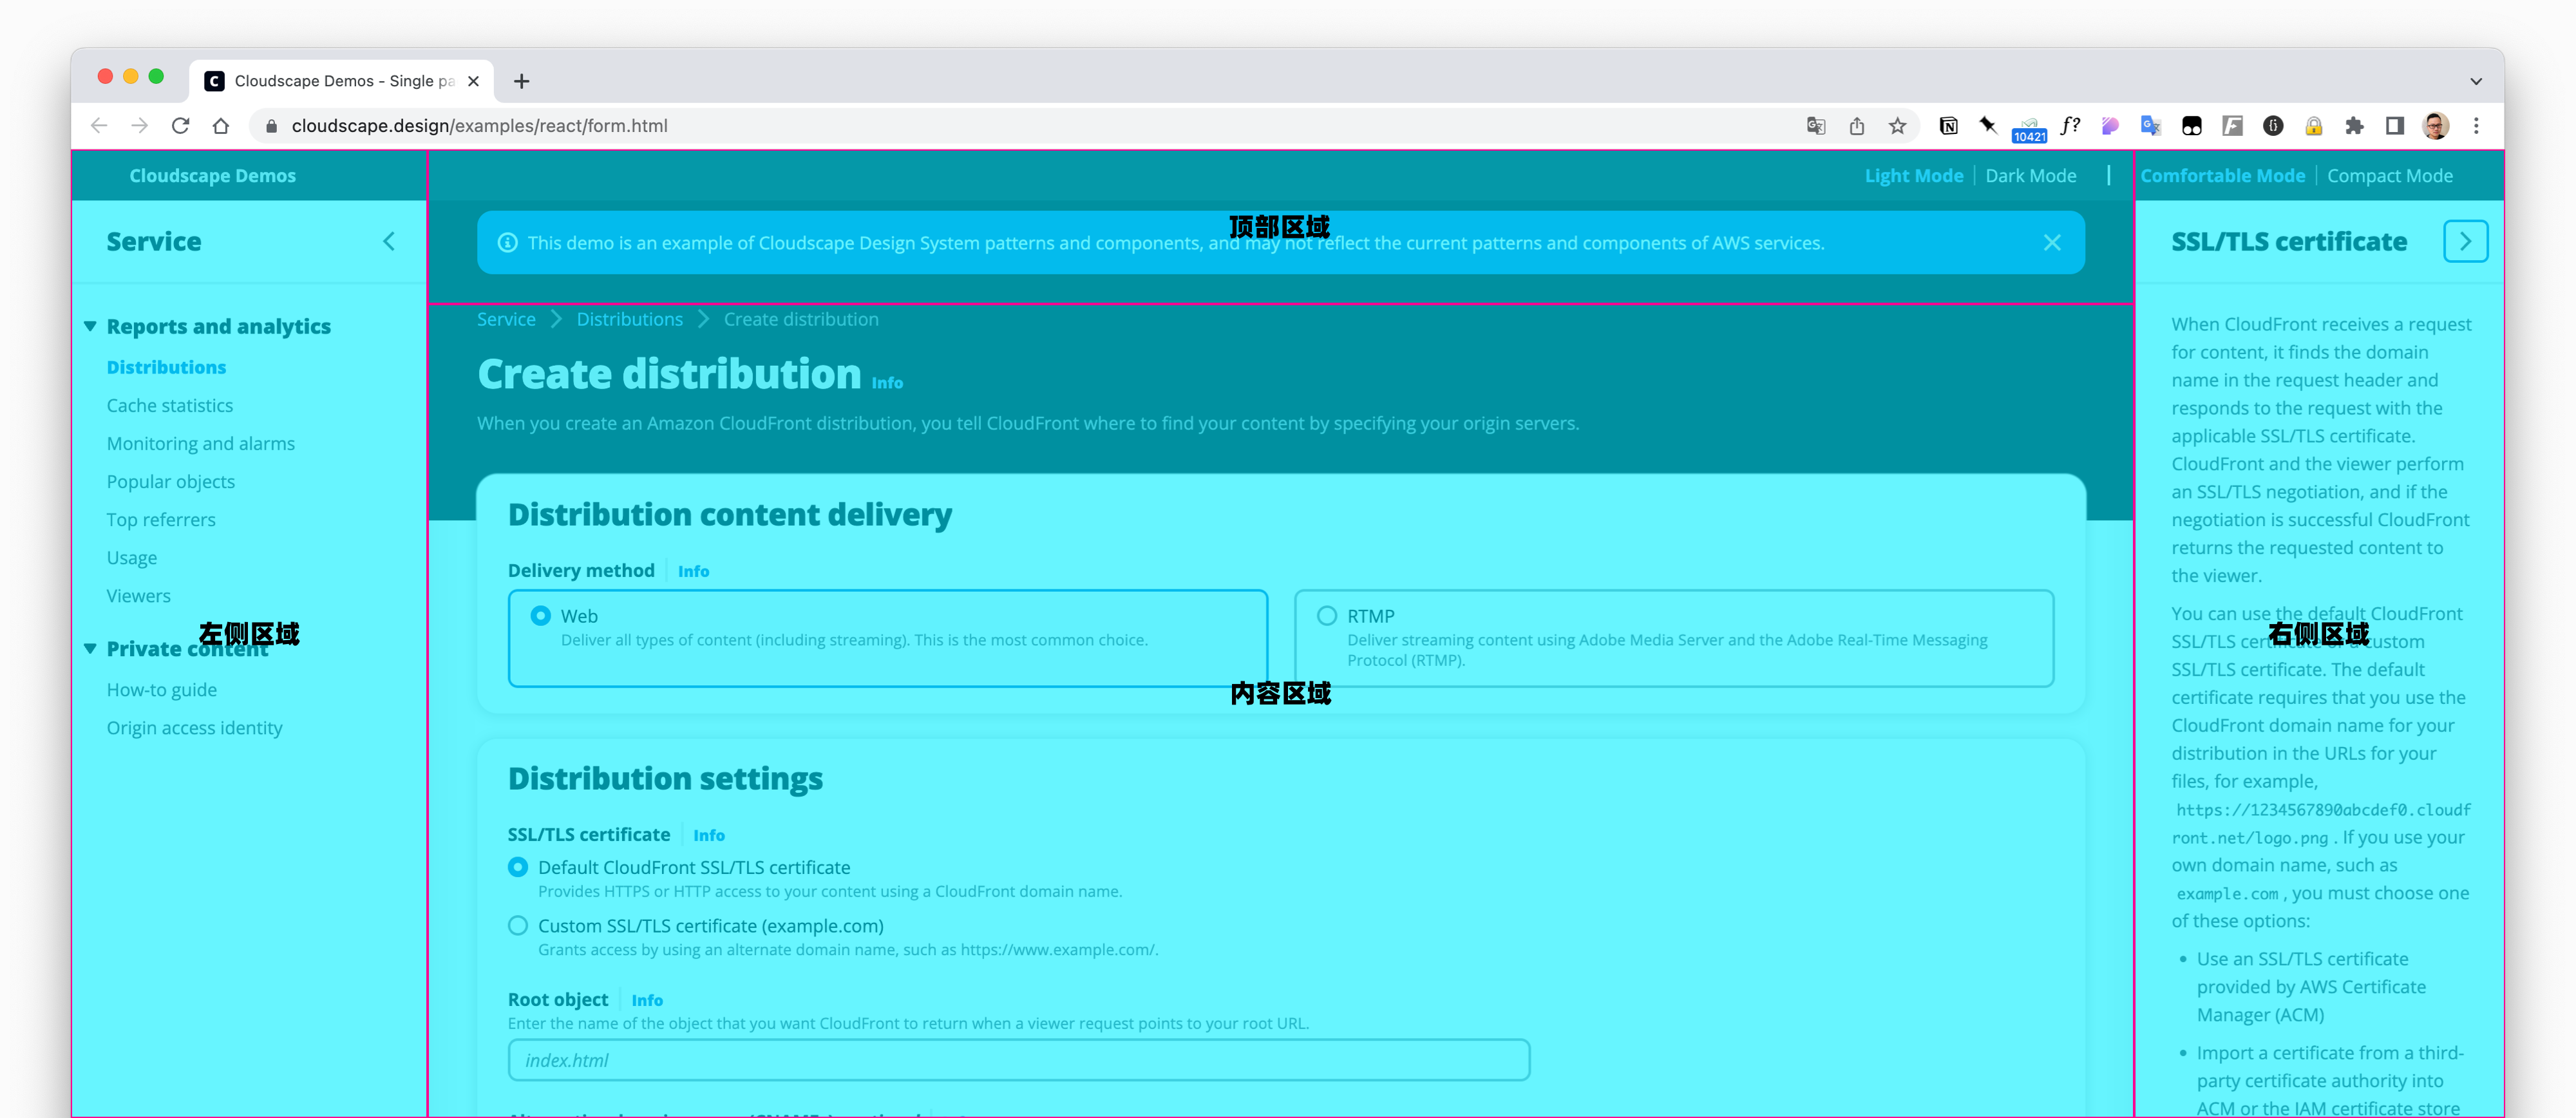Open the How-to guide link
2576x1118 pixels.
coord(161,689)
